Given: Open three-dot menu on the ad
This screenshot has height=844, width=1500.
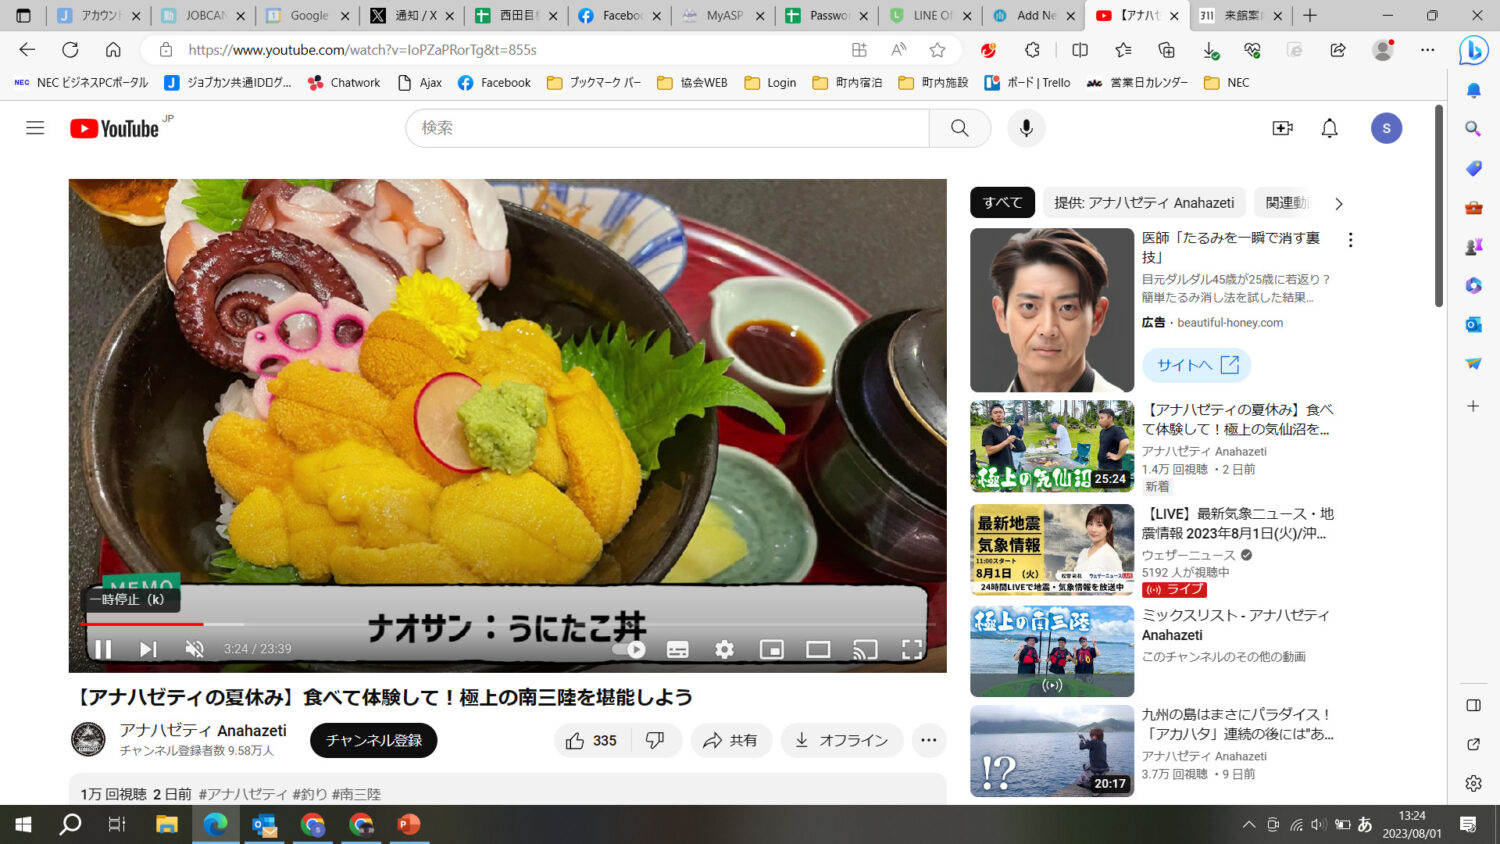Looking at the screenshot, I should [x=1350, y=240].
